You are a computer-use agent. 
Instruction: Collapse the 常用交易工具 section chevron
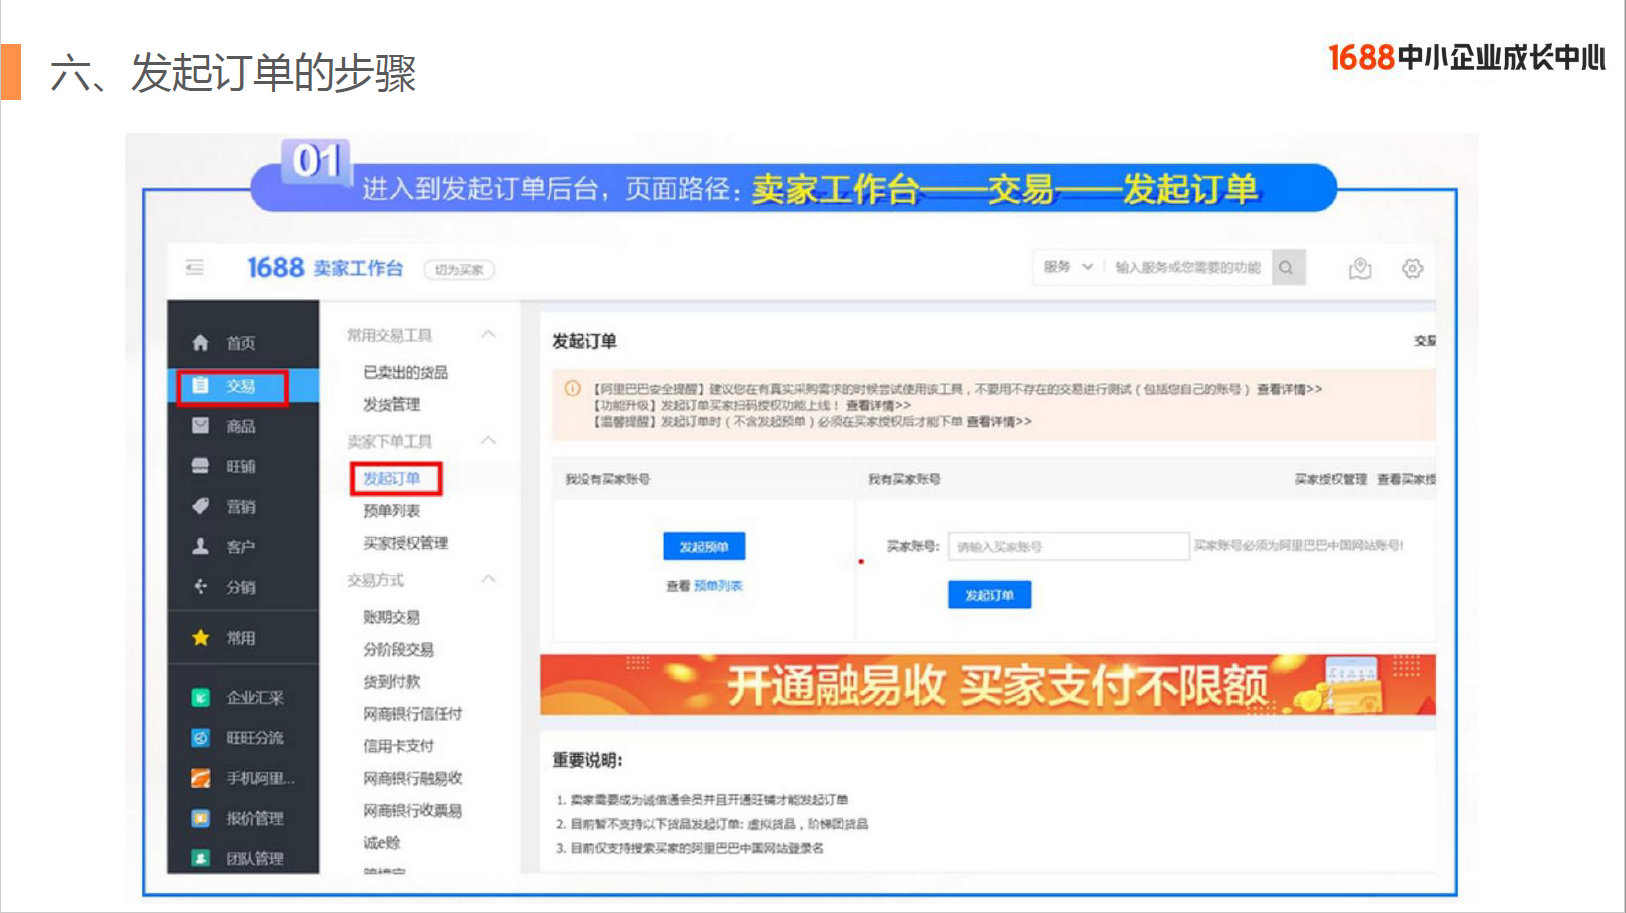pos(488,334)
